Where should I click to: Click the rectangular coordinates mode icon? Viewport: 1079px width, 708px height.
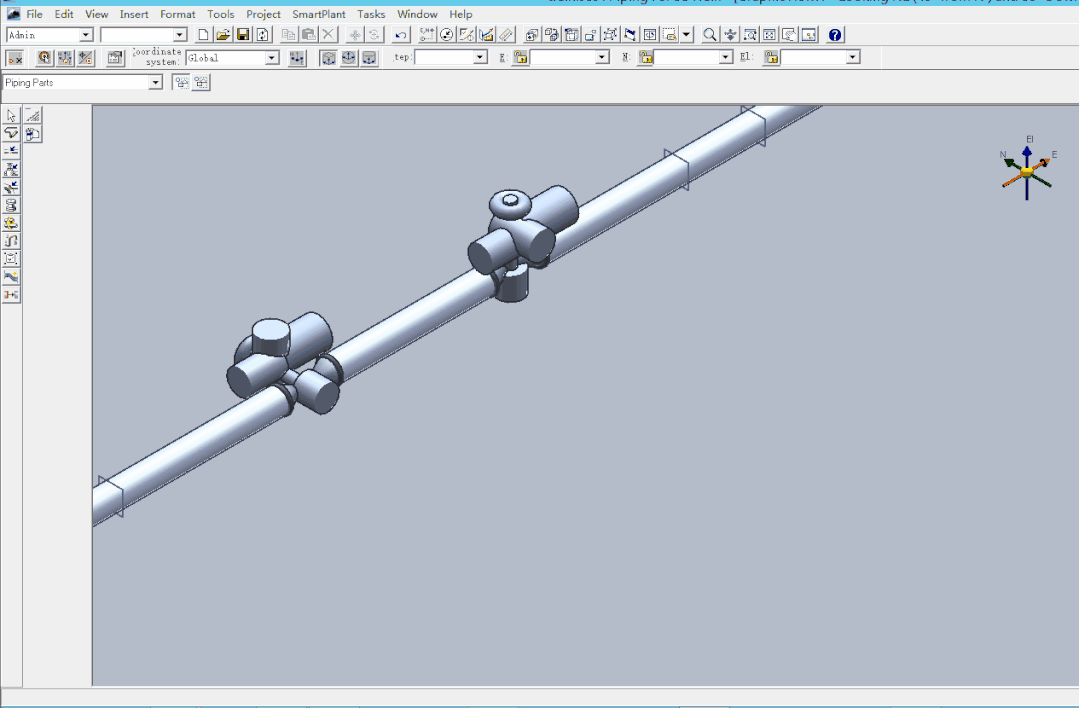(x=328, y=58)
